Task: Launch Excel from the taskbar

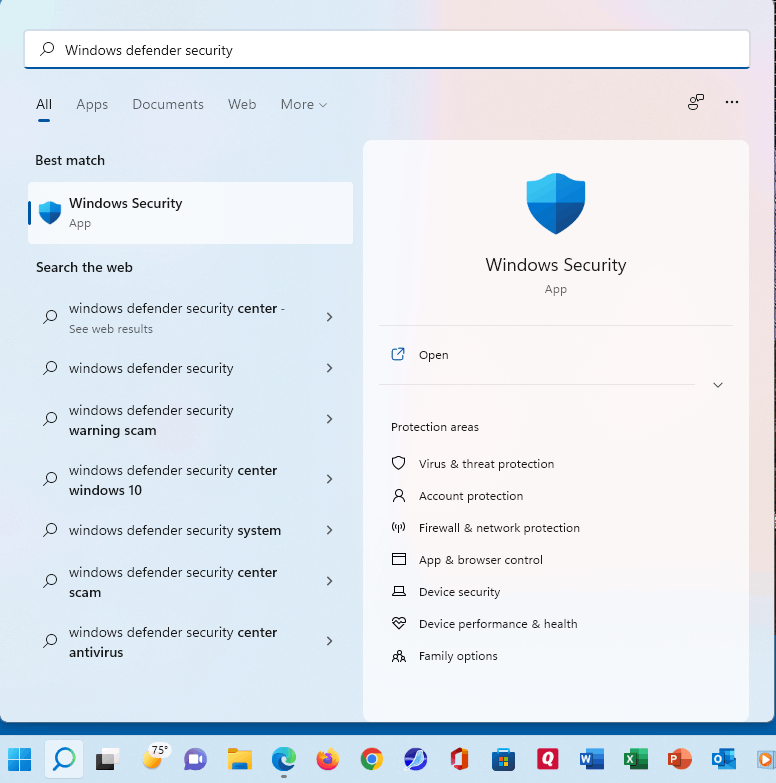Action: tap(636, 760)
